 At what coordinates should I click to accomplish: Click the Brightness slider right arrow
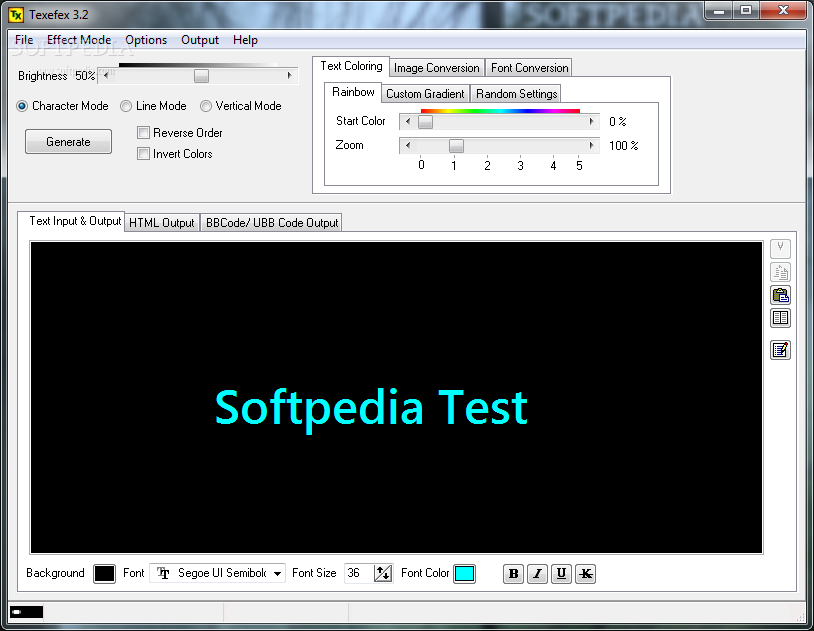(x=289, y=76)
